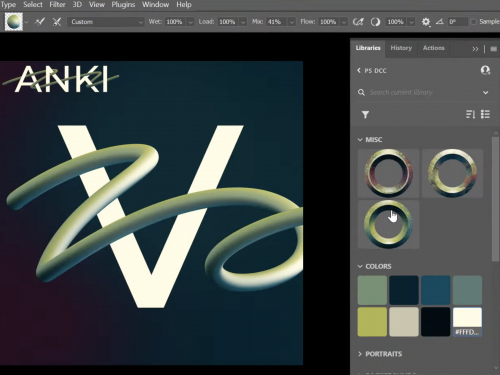This screenshot has width=500, height=375.
Task: Open the Plugins menu
Action: (x=123, y=5)
